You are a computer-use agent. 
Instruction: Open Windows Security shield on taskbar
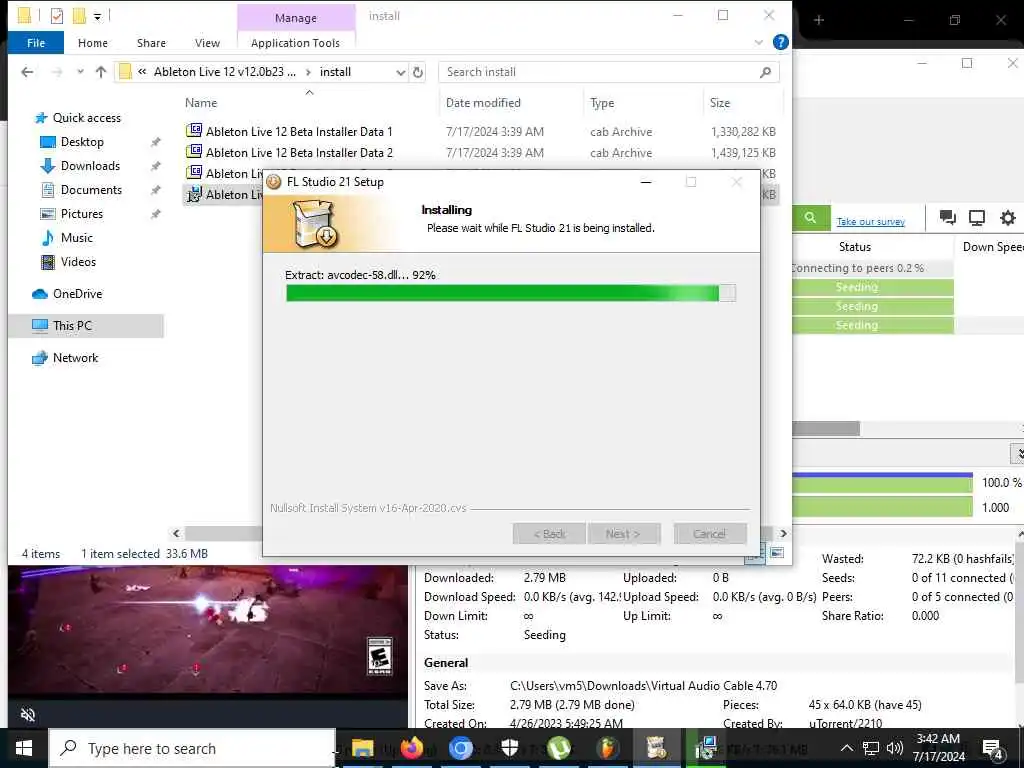pos(509,748)
